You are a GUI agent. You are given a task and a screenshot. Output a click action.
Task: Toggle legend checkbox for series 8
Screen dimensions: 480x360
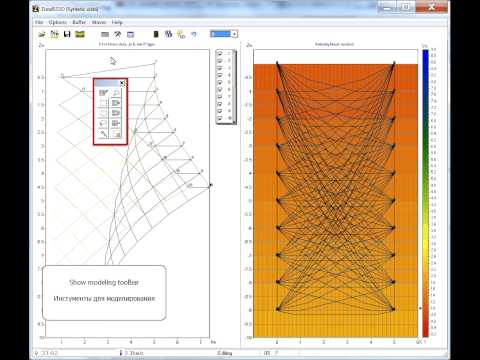220,104
